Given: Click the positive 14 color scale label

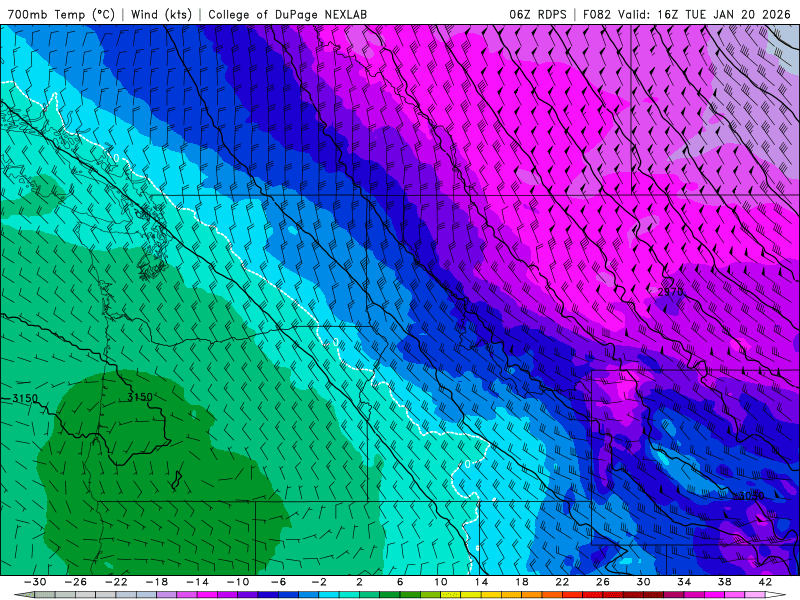Looking at the screenshot, I should pos(481,582).
